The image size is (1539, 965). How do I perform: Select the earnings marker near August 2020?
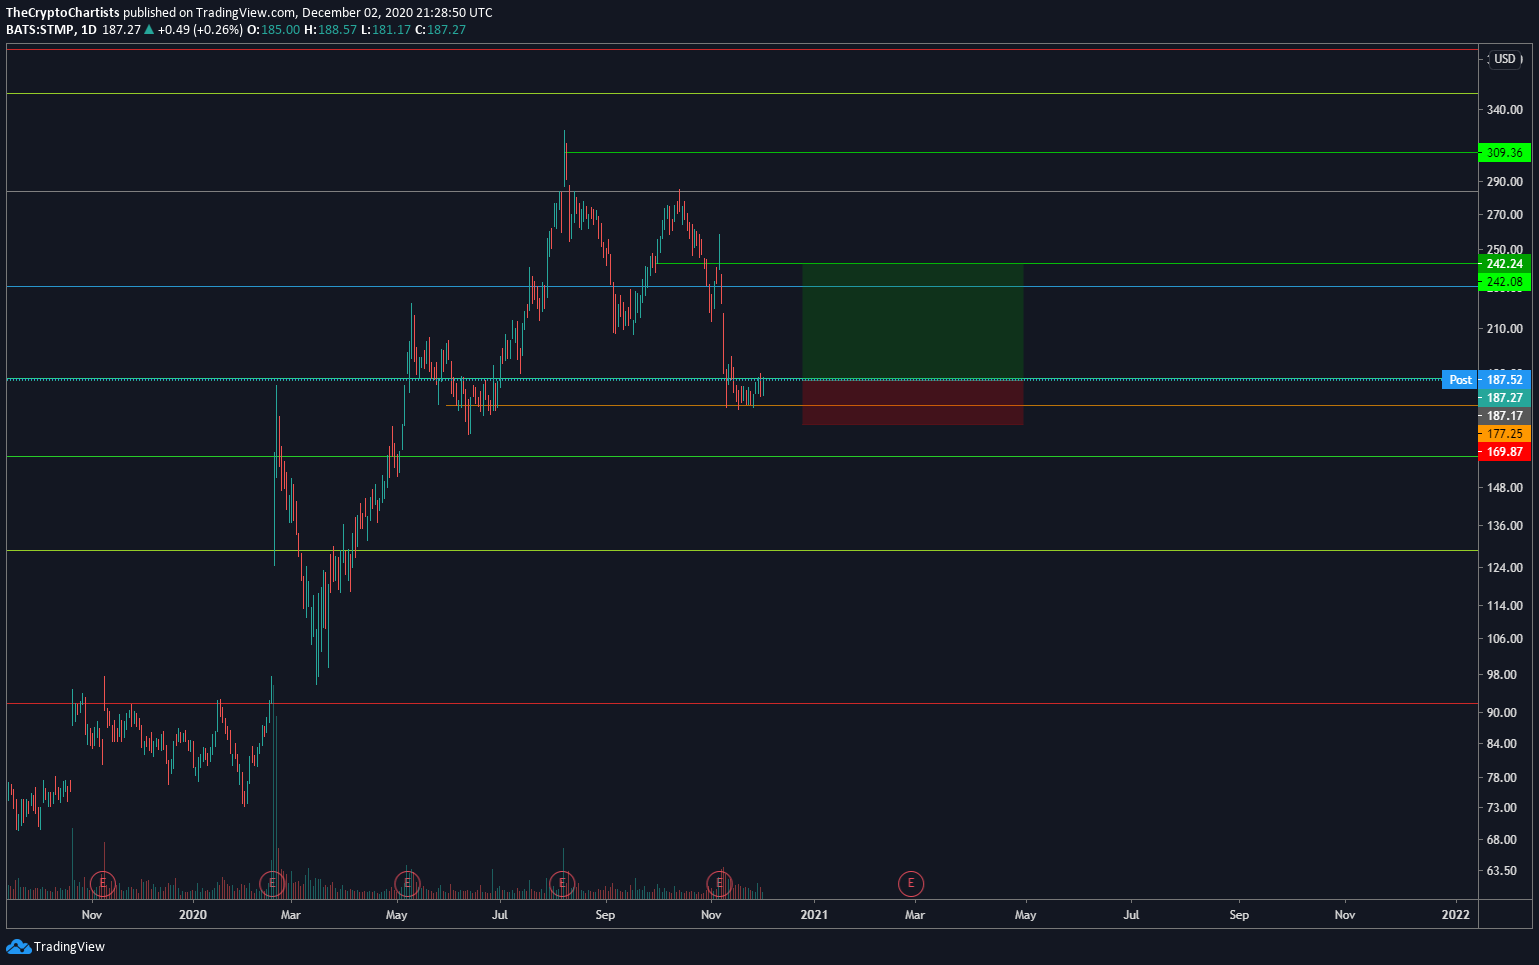562,884
